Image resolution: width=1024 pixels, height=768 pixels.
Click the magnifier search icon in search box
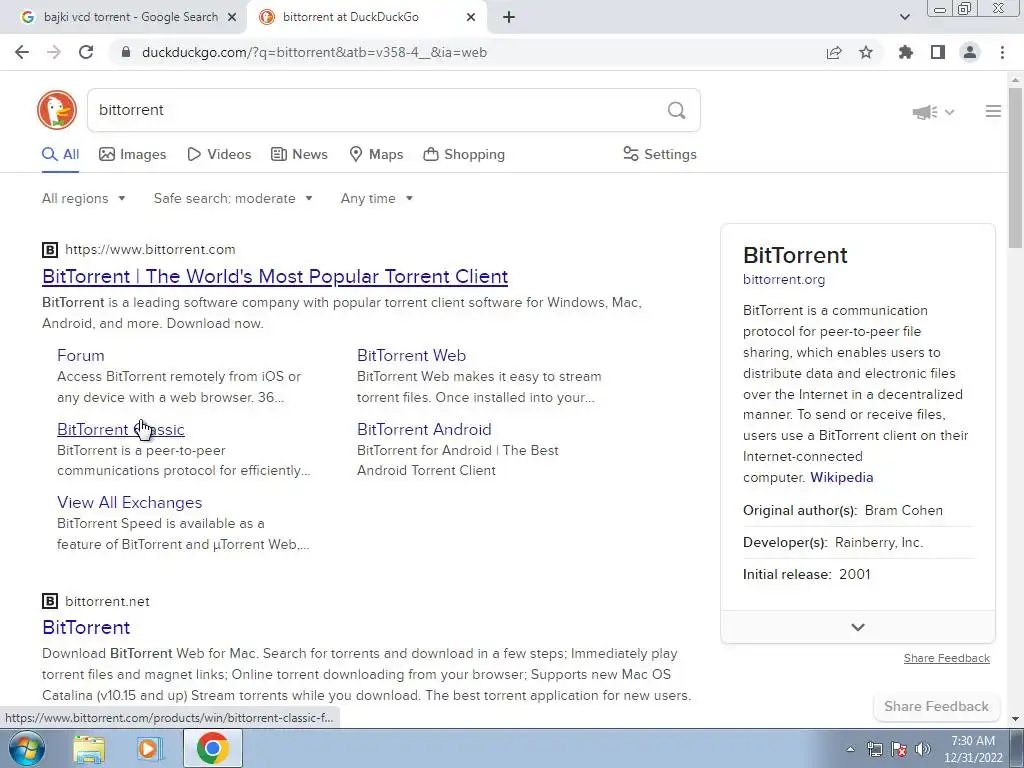pos(677,110)
